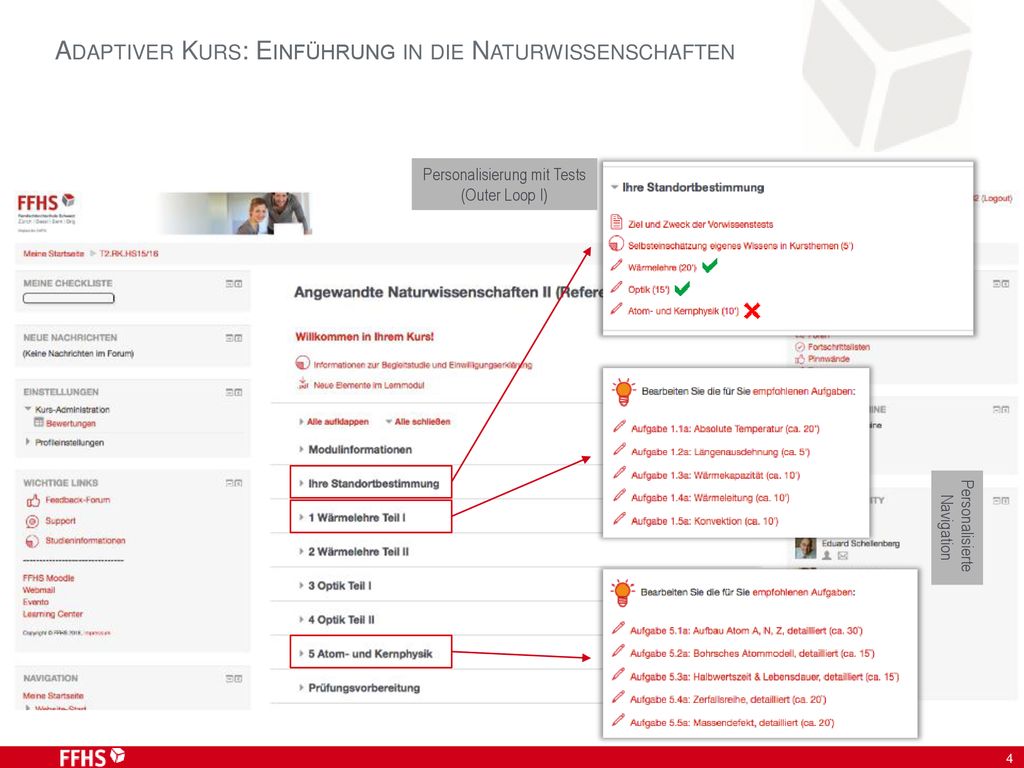Click the pencil icon for Aufgabe 5.2a

click(x=618, y=651)
